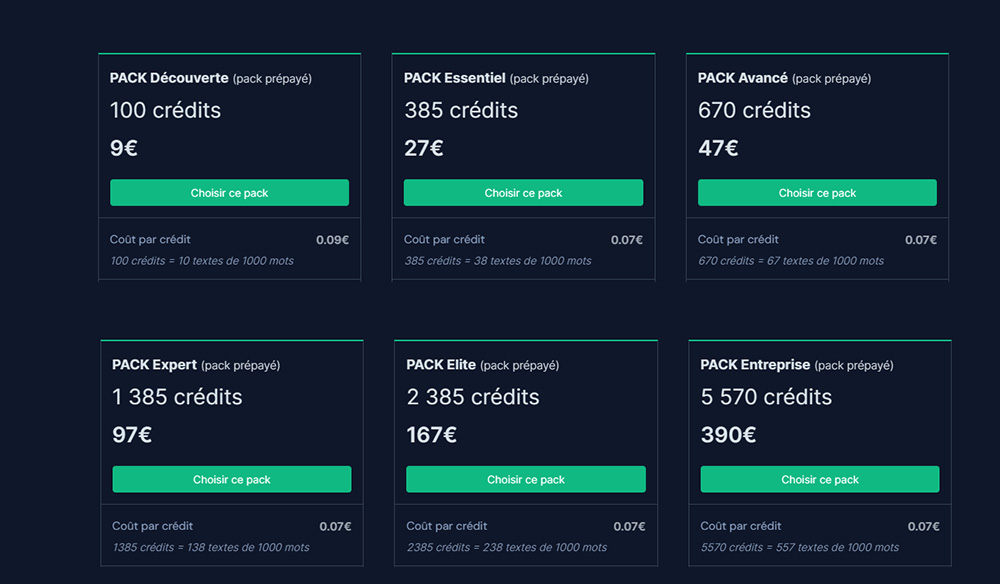Image resolution: width=1000 pixels, height=584 pixels.
Task: Click "1385 crédits = 138 textes" note
Action: coord(211,548)
